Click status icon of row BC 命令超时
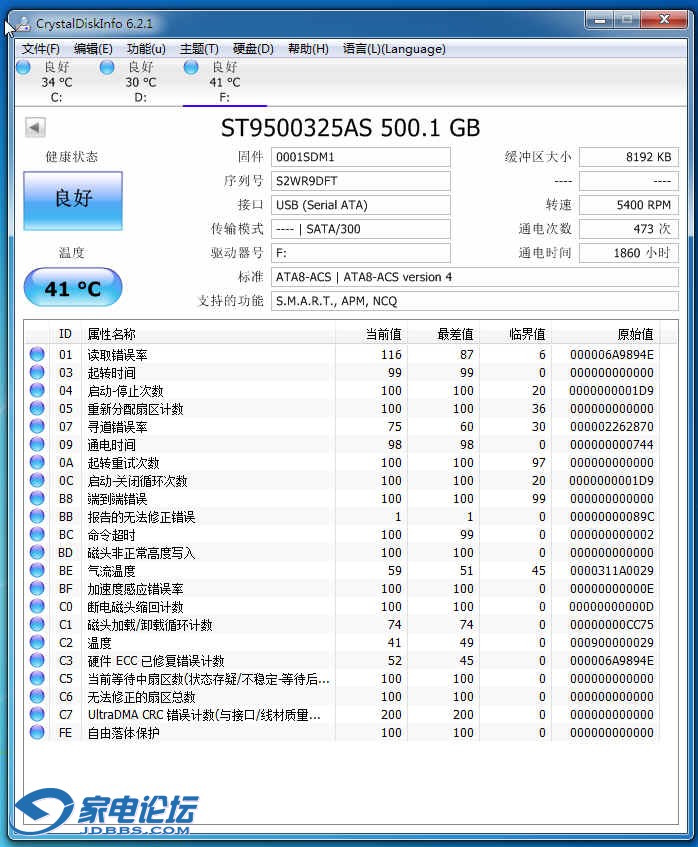Viewport: 698px width, 847px height. [x=37, y=534]
